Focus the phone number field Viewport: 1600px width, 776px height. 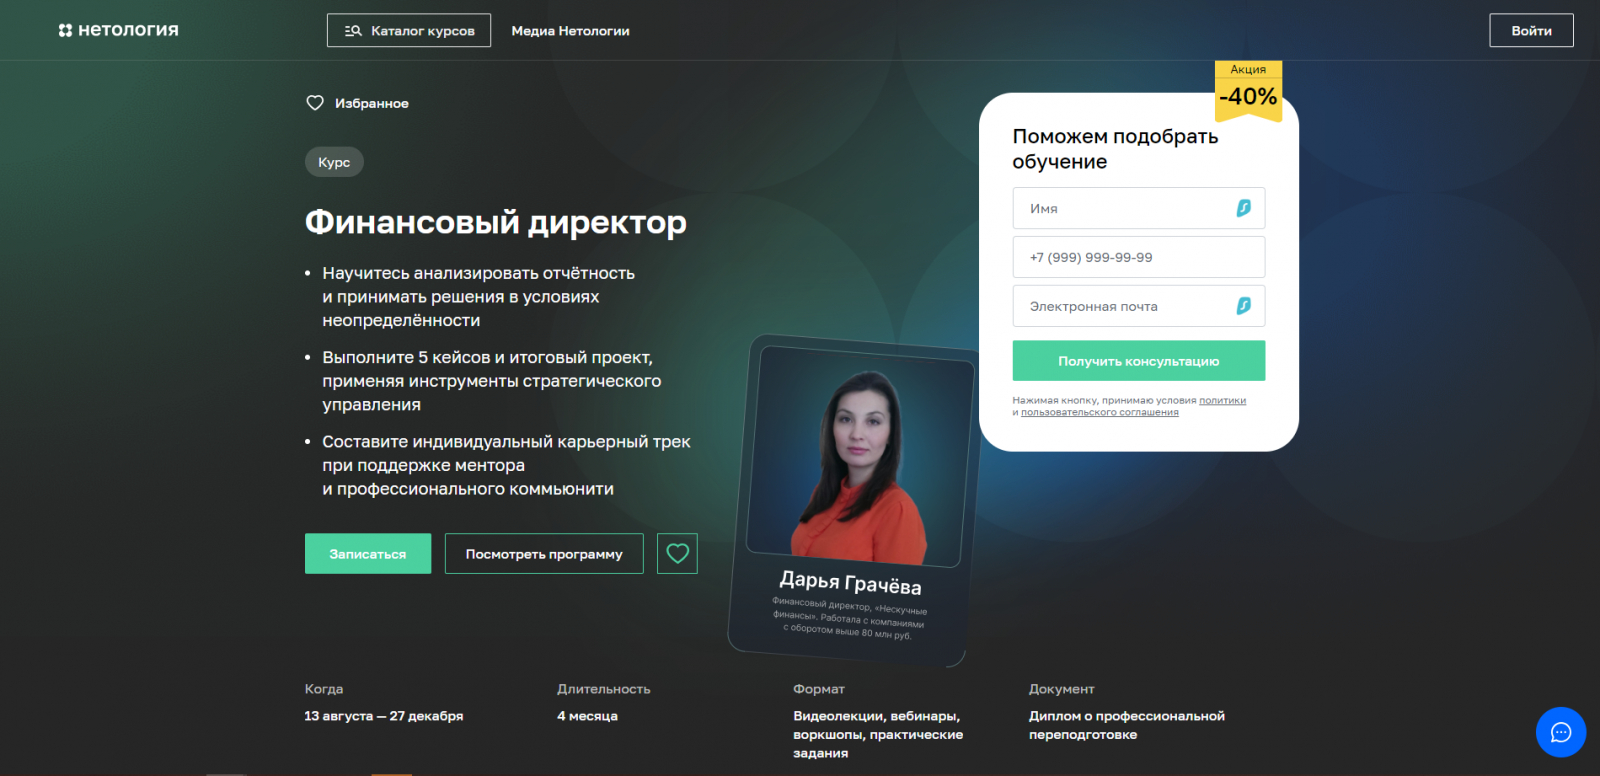click(1138, 257)
